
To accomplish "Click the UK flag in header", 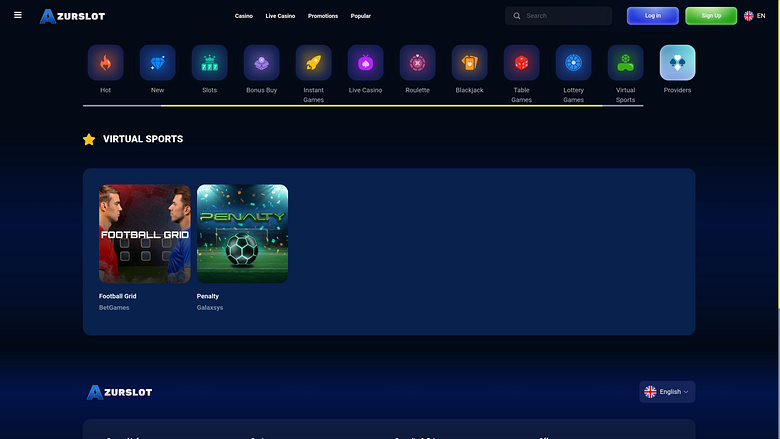I will tap(749, 16).
